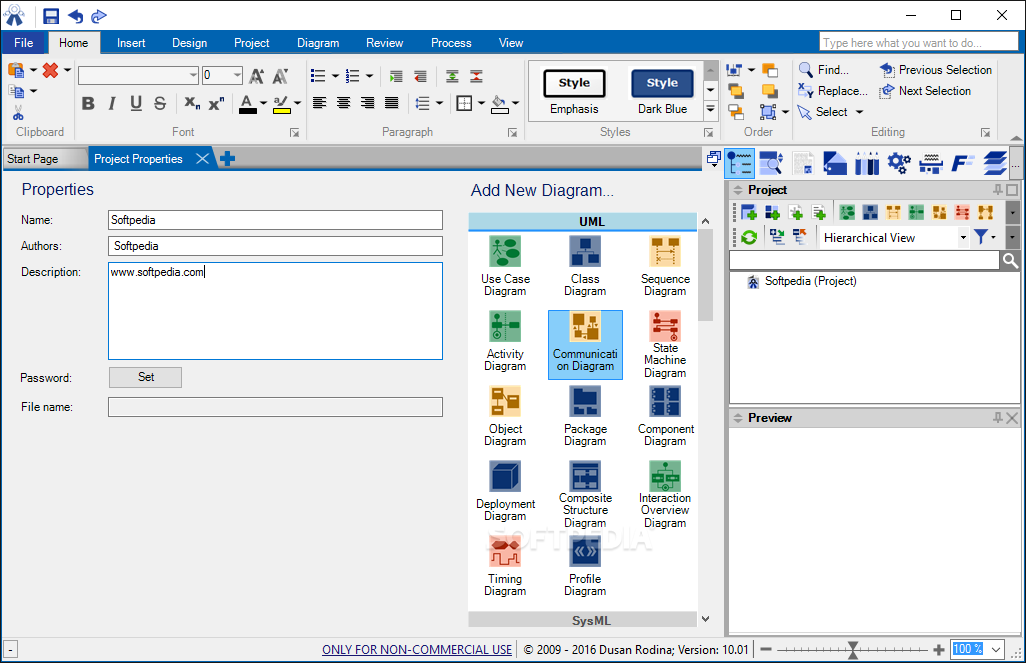Click the zoom slider handle
The width and height of the screenshot is (1026, 663).
click(853, 649)
